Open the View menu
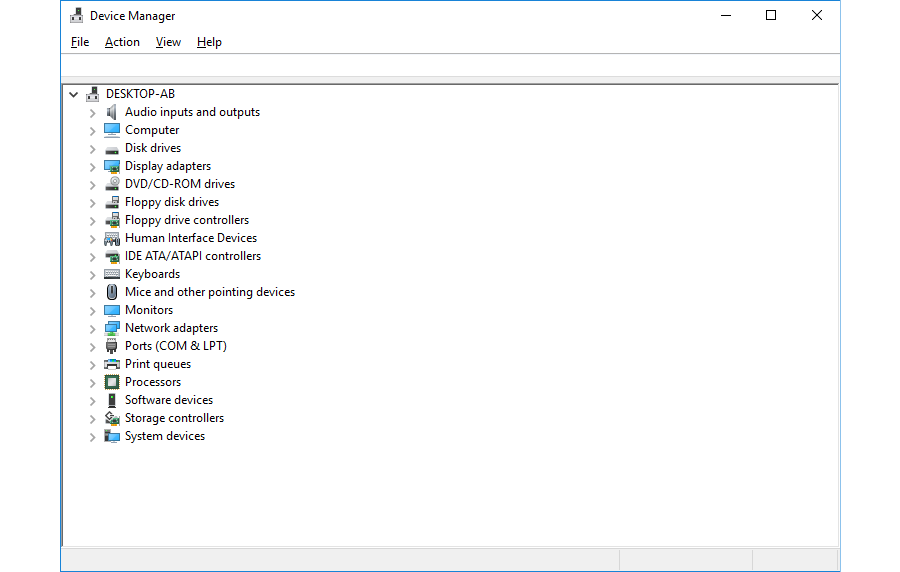This screenshot has height=572, width=900. point(168,42)
